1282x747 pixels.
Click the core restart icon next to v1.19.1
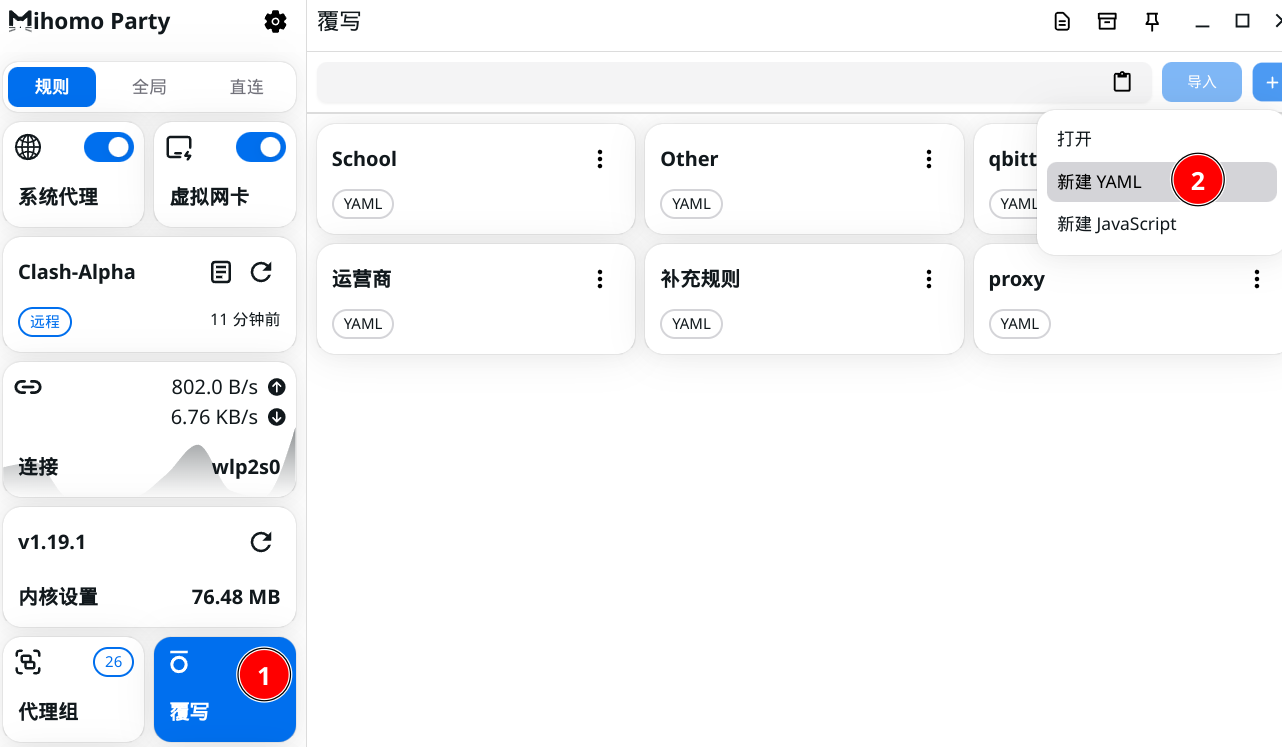261,542
